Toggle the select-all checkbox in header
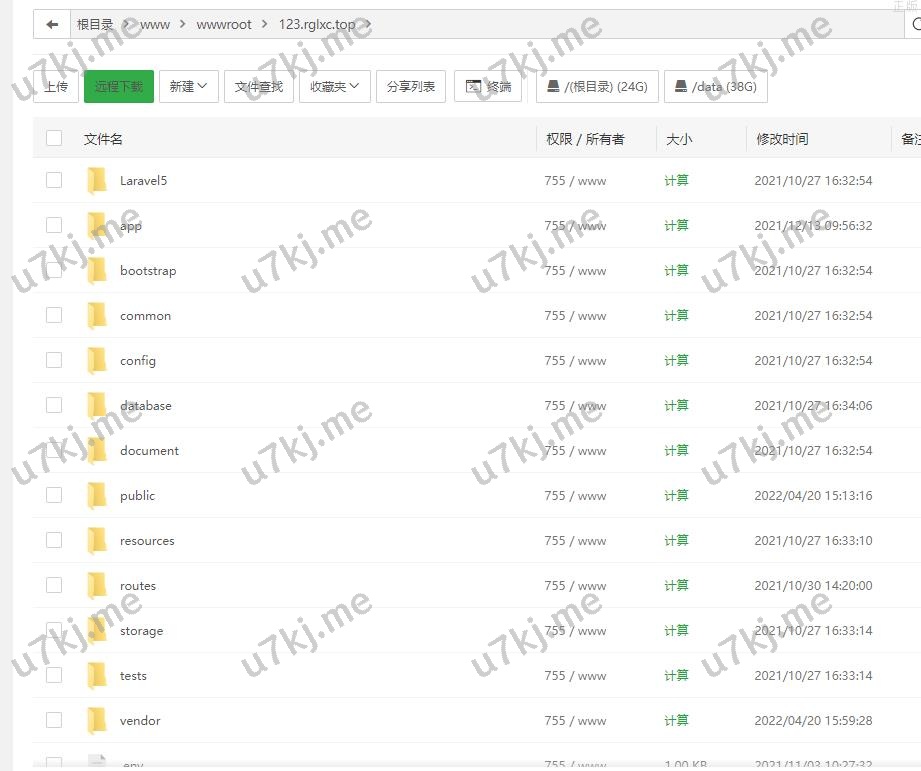The image size is (921, 771). [54, 139]
